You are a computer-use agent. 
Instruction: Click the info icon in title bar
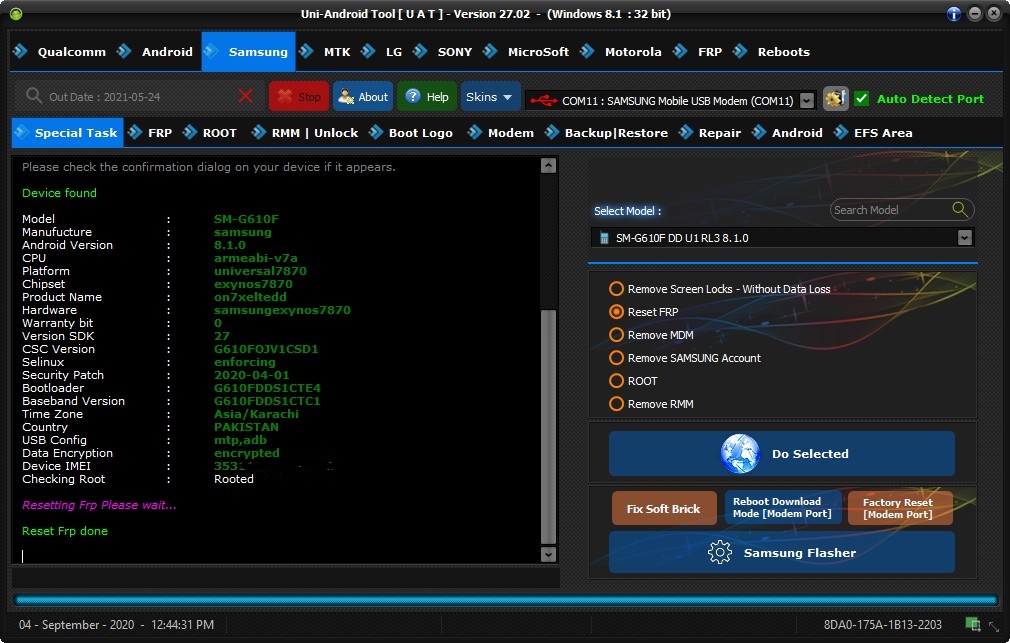coord(954,14)
